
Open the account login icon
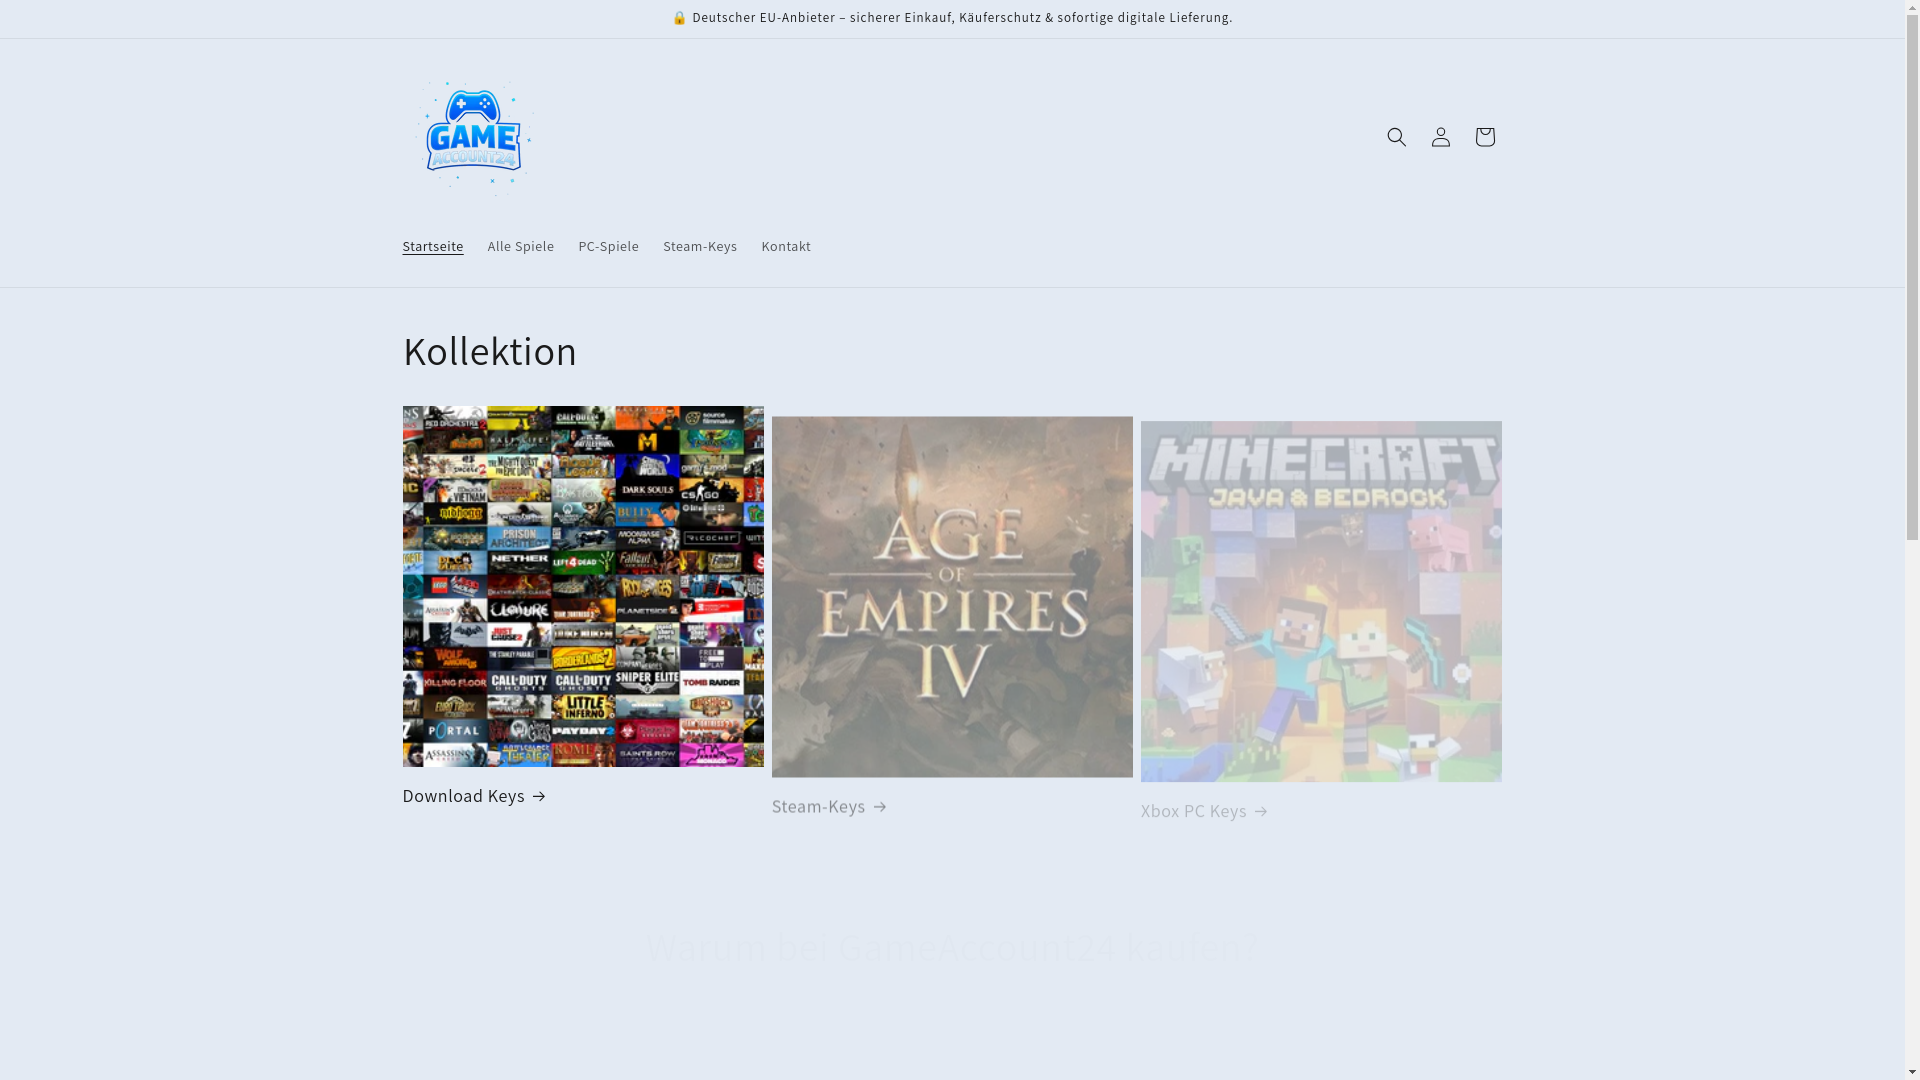tap(1440, 137)
